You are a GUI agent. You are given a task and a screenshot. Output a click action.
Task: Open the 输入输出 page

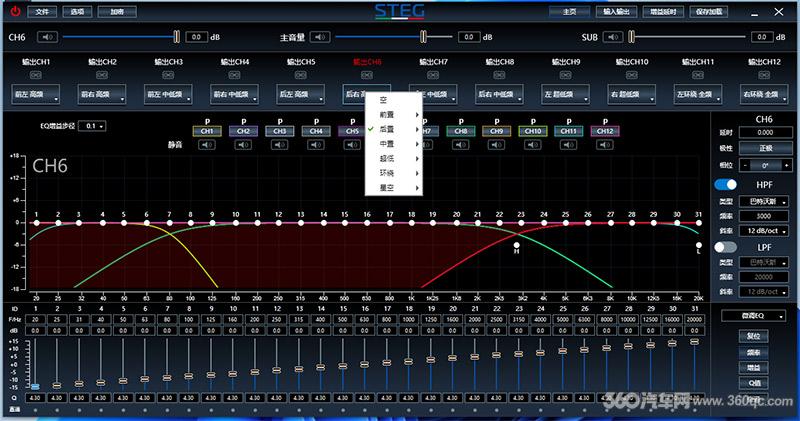[616, 11]
